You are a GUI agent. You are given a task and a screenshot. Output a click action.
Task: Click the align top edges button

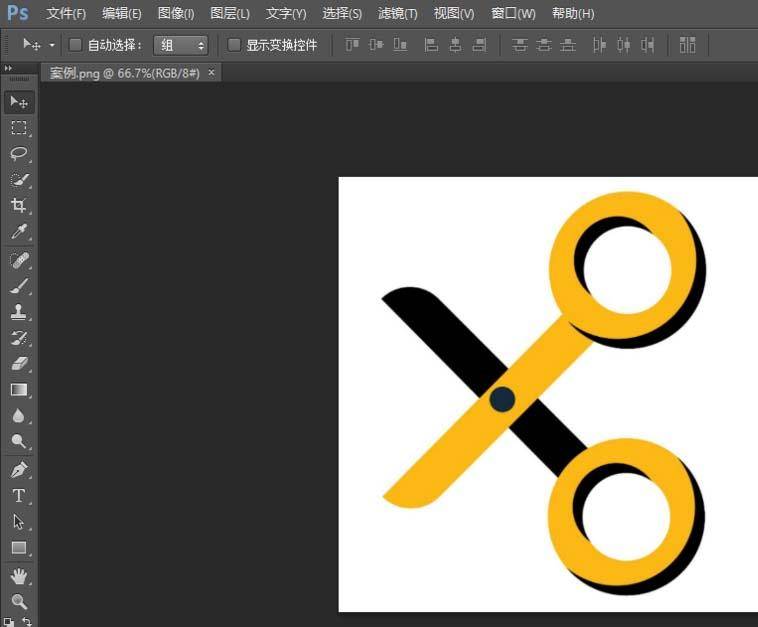pos(352,45)
